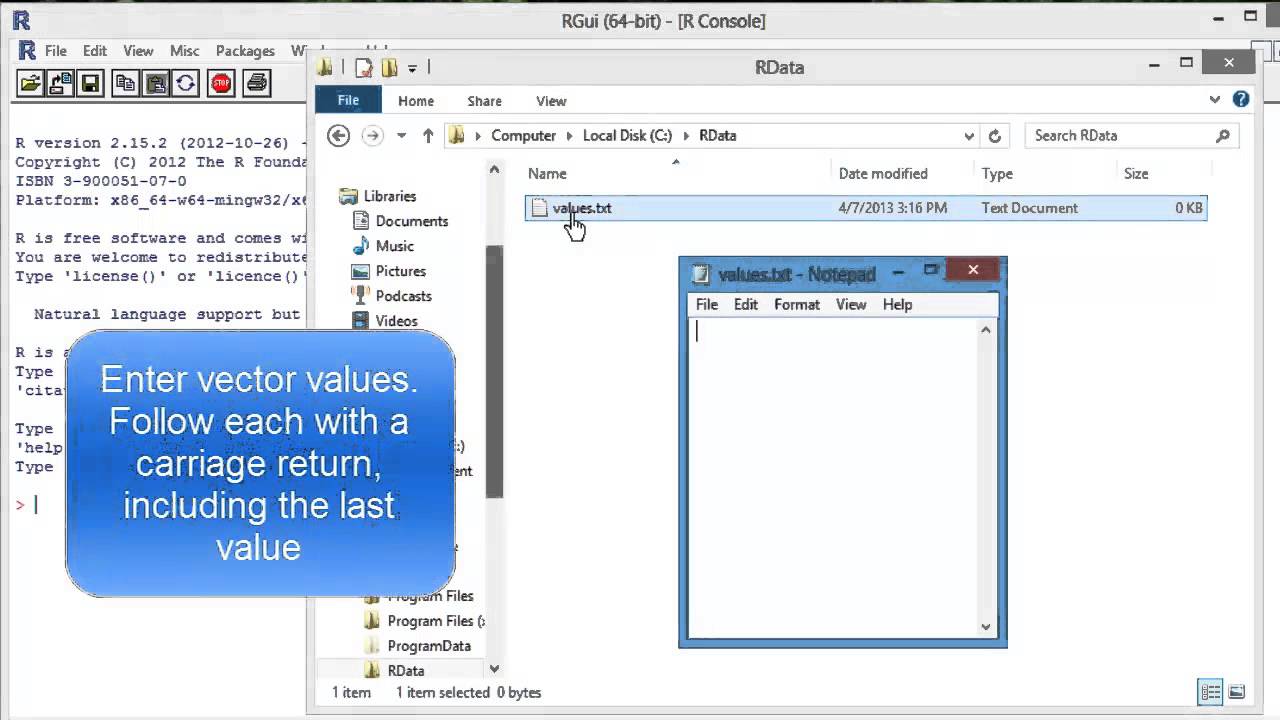Click the Print icon in RGui toolbar
This screenshot has height=720, width=1280.
point(257,83)
